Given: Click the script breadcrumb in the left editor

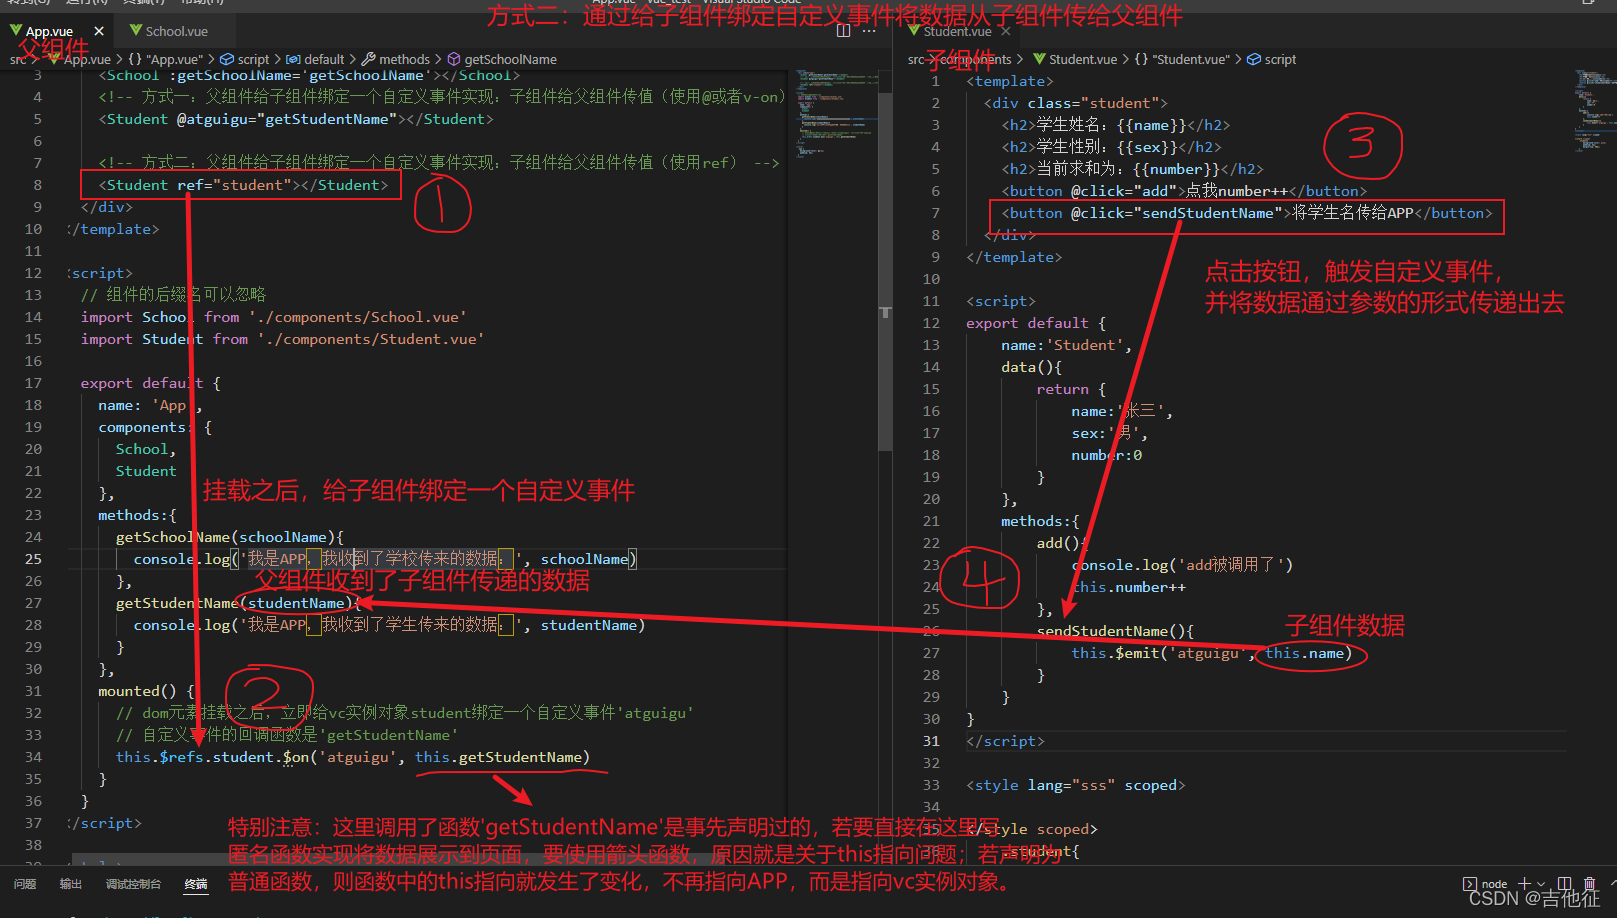Looking at the screenshot, I should [x=245, y=59].
